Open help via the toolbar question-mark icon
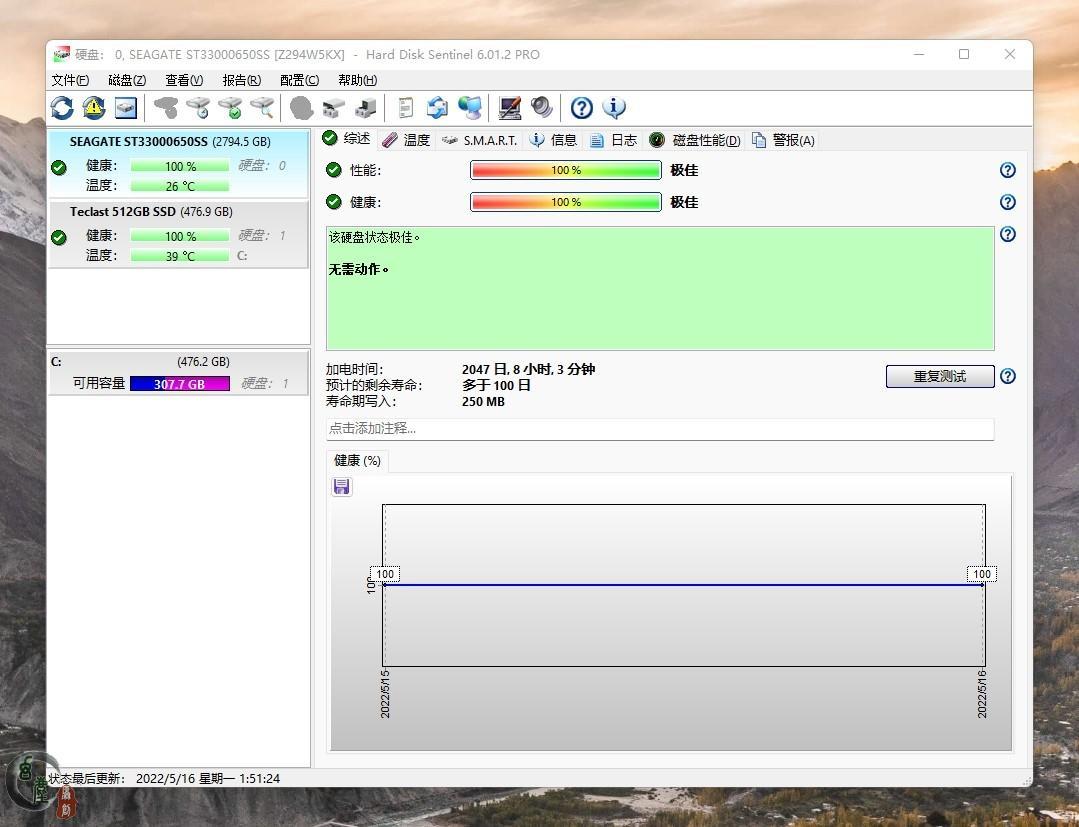The image size is (1079, 827). (581, 108)
